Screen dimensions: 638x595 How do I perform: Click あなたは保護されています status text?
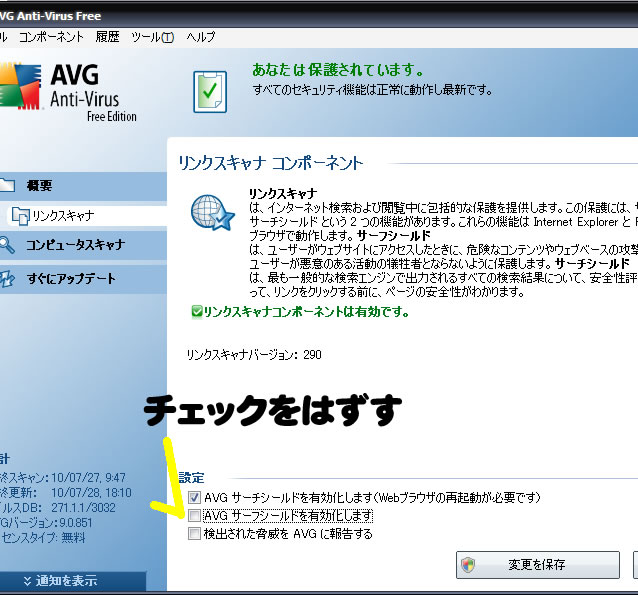click(x=338, y=70)
